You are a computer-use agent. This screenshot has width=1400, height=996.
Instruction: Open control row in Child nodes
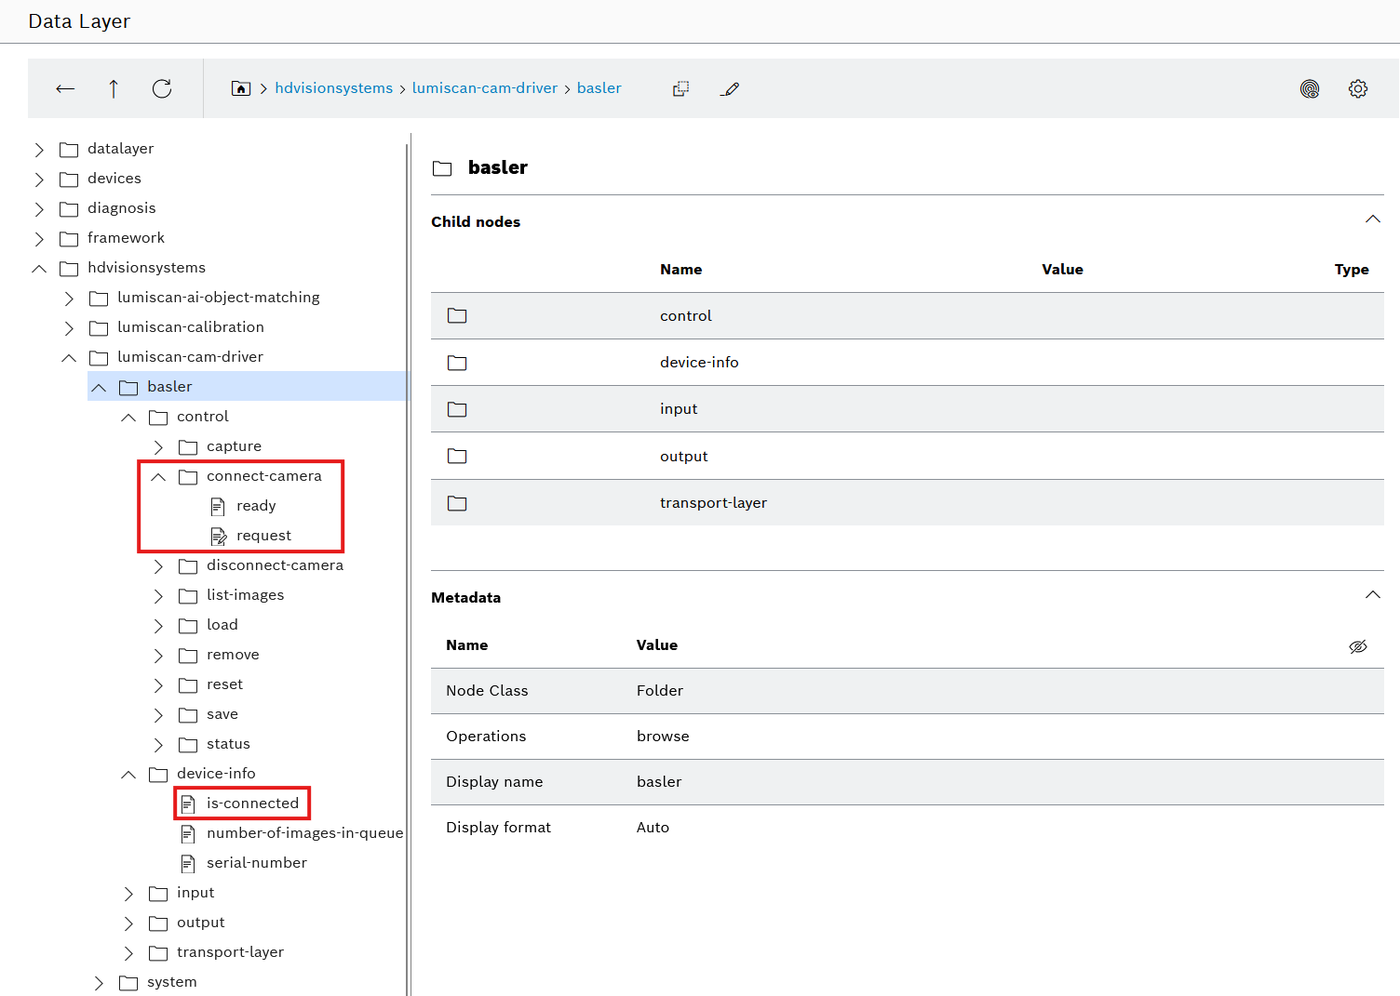pyautogui.click(x=907, y=316)
